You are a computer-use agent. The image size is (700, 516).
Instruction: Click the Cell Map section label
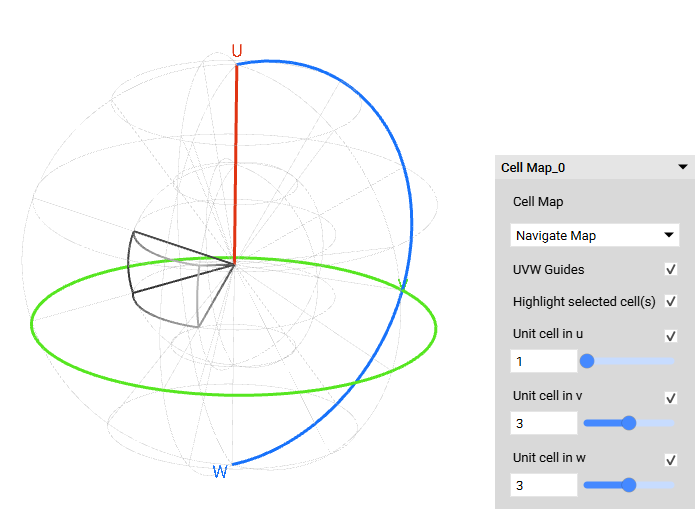(538, 202)
